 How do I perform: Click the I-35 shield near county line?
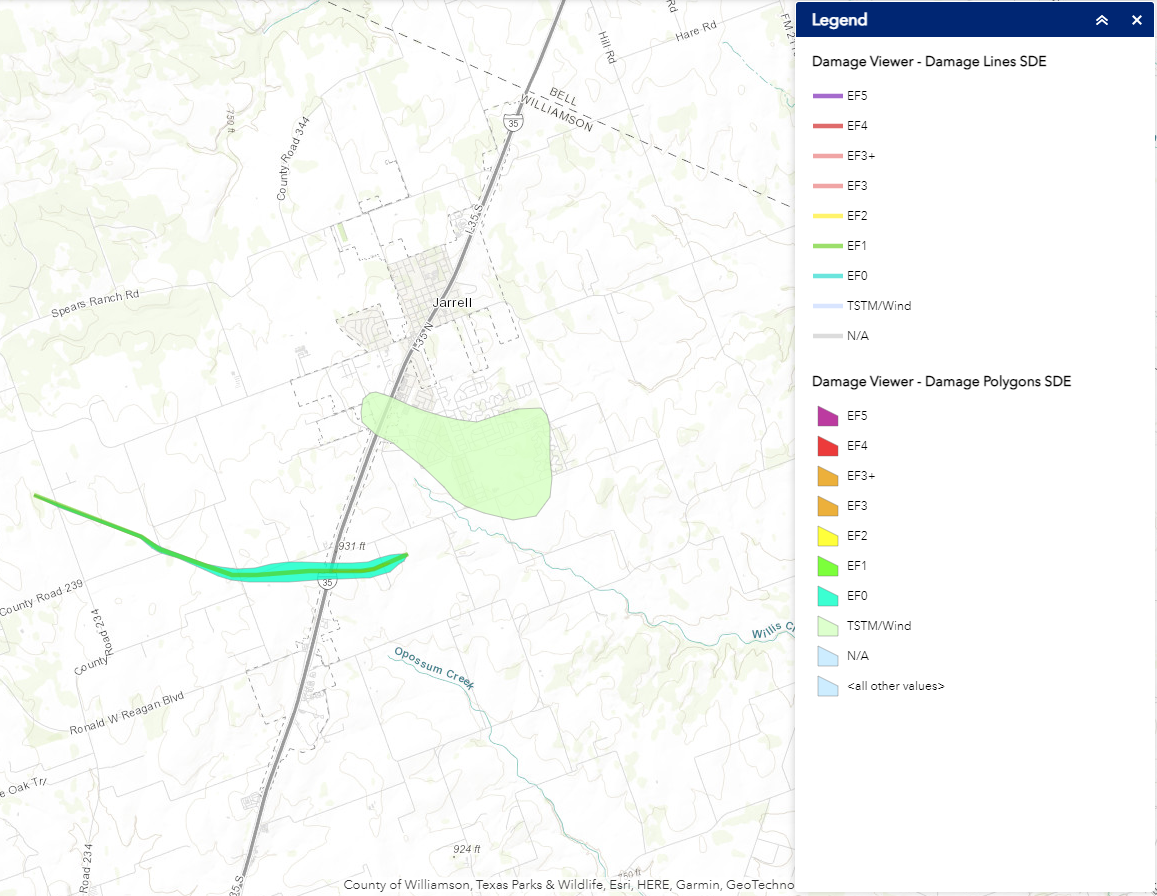point(514,123)
